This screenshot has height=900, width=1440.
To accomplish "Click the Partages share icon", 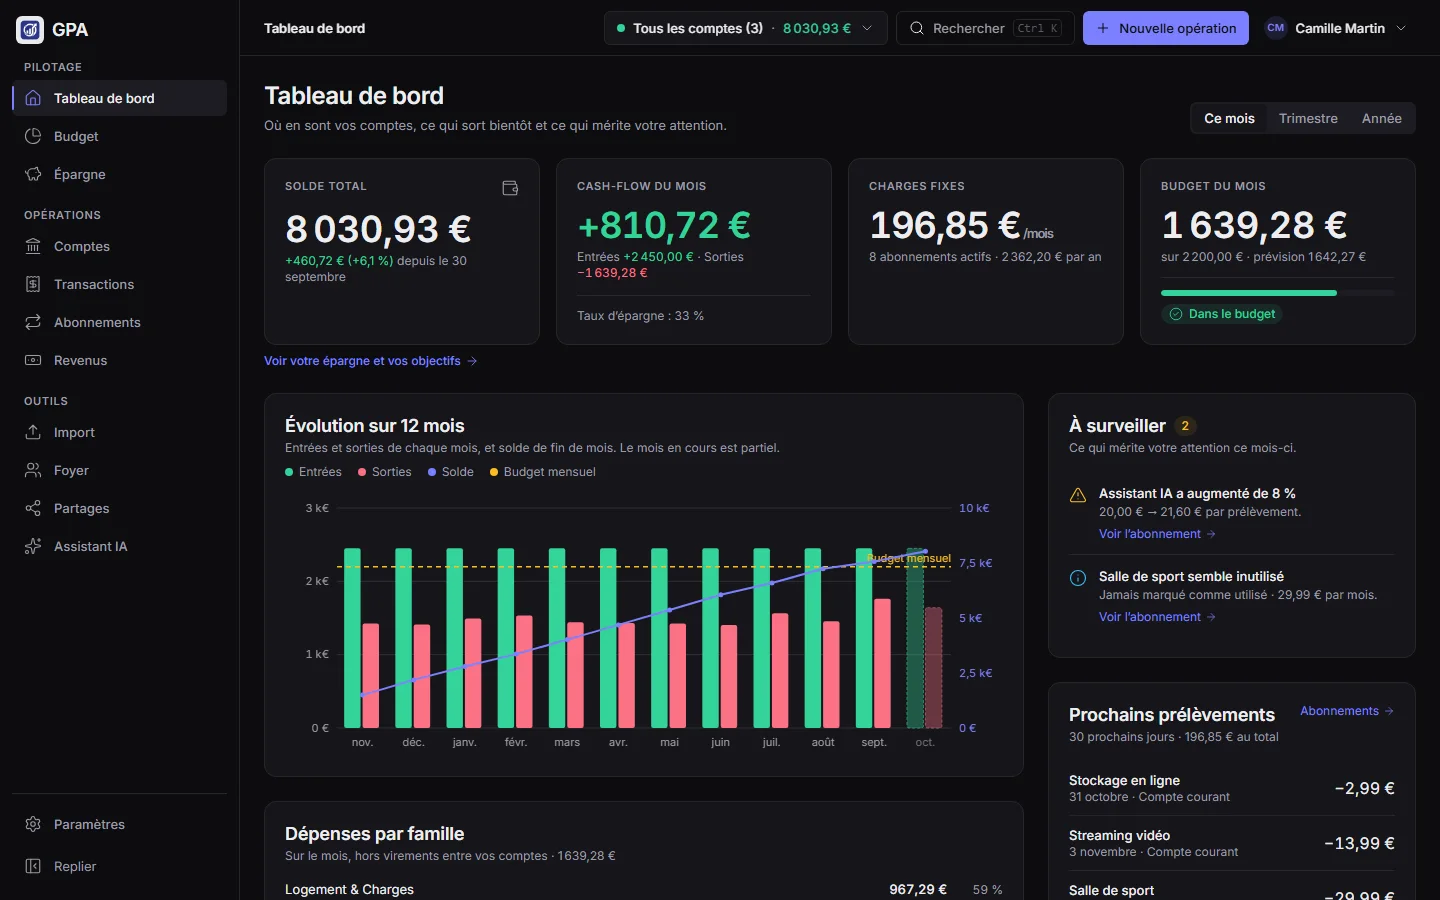I will 33,508.
